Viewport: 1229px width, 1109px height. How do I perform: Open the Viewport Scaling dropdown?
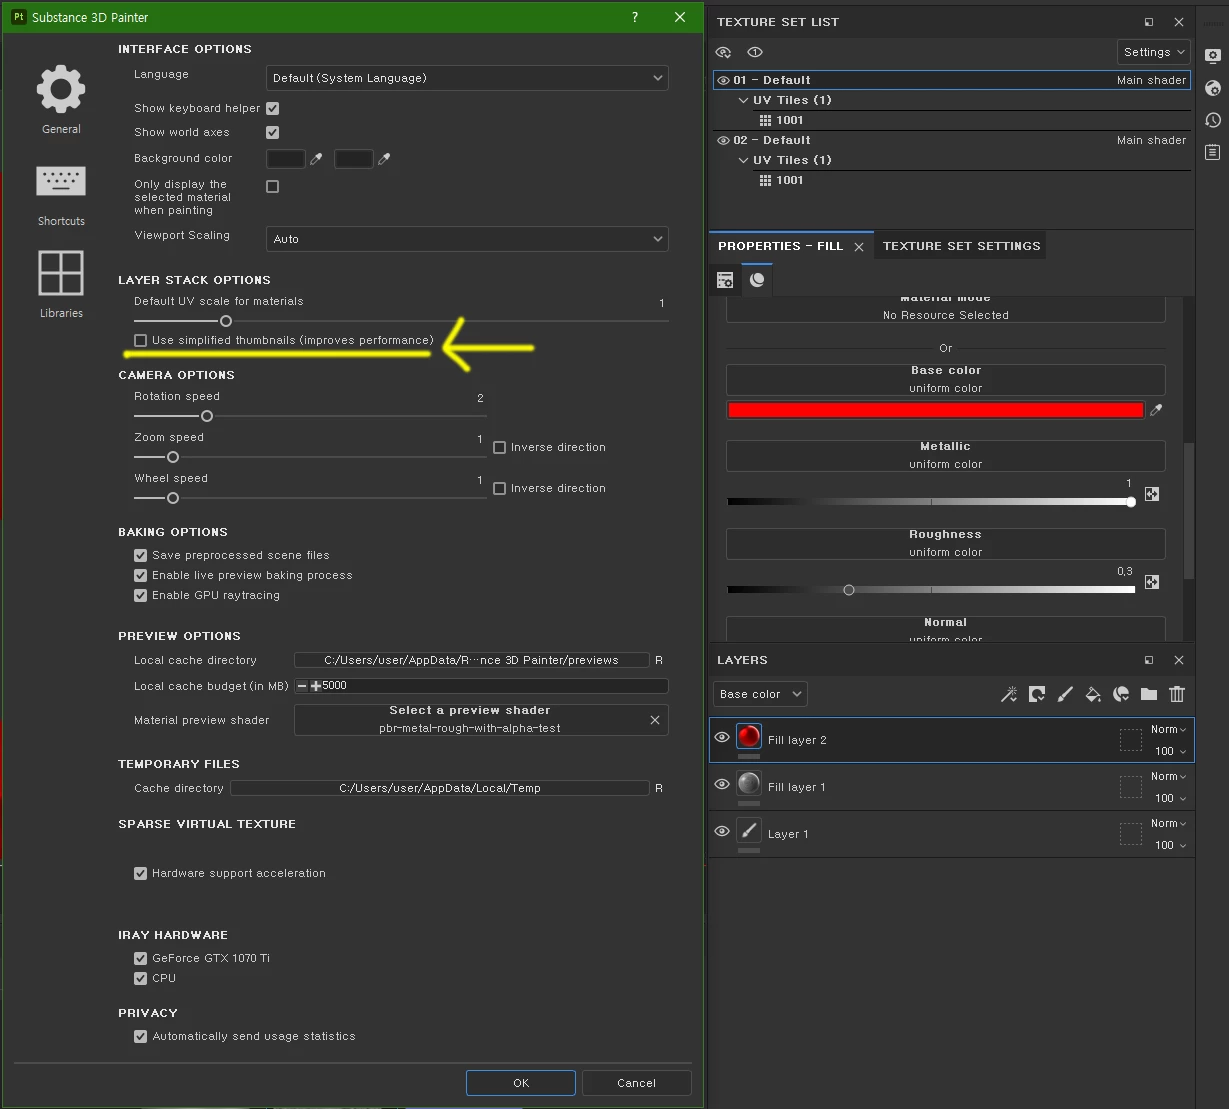point(467,239)
